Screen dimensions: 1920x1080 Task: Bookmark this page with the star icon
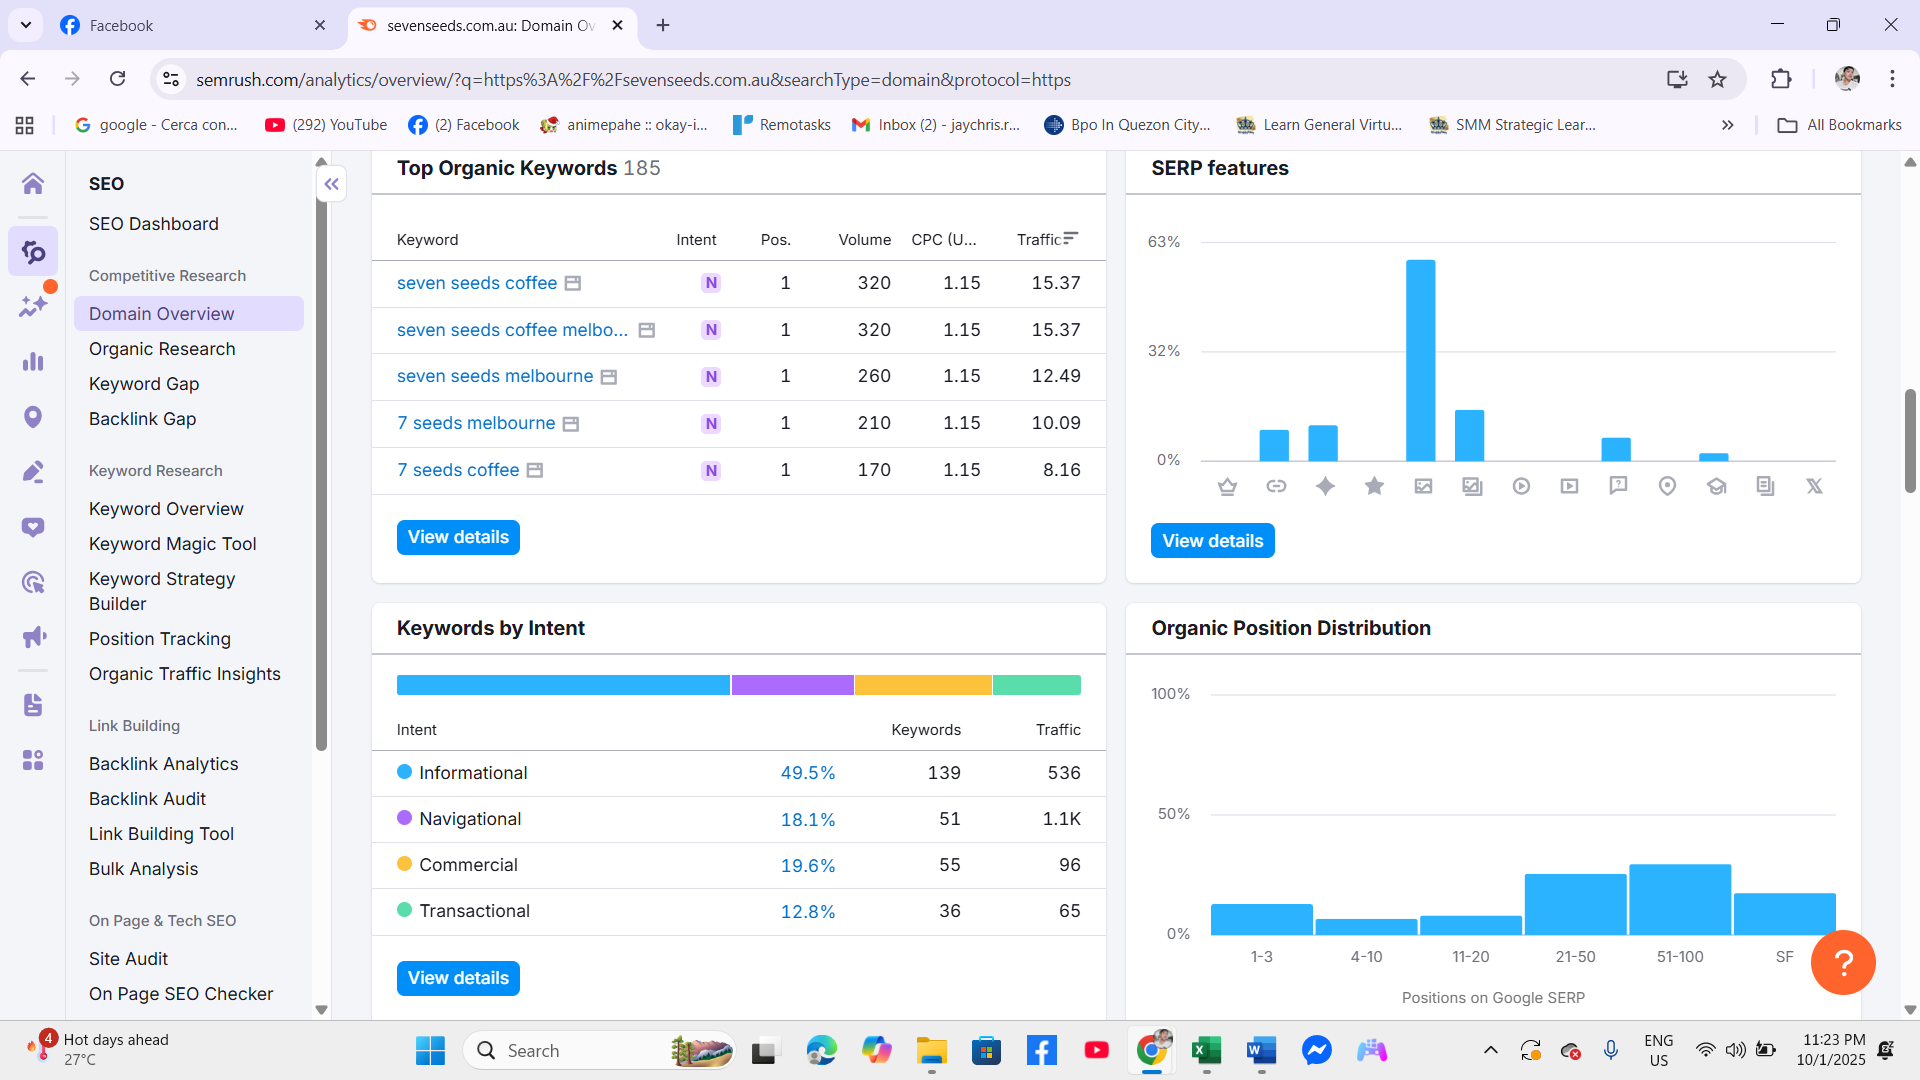pyautogui.click(x=1718, y=79)
